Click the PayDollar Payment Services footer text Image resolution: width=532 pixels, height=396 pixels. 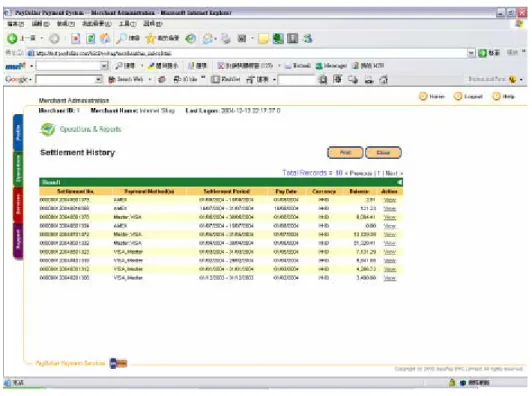tap(70, 363)
